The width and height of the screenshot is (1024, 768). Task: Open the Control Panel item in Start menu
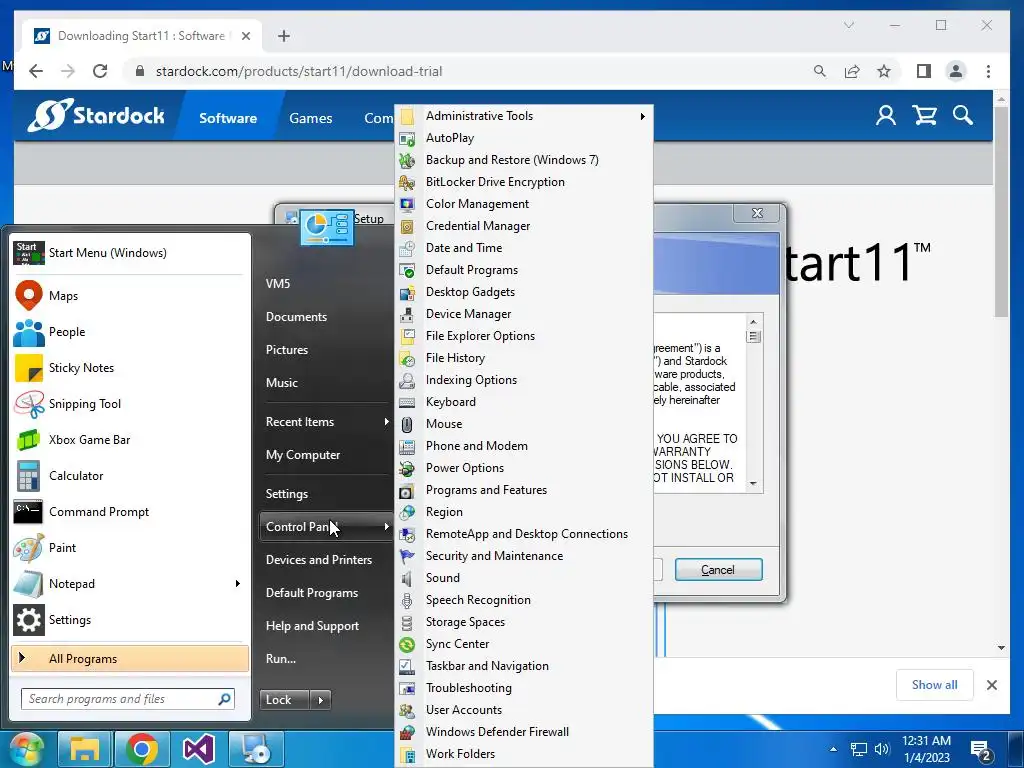pos(326,527)
